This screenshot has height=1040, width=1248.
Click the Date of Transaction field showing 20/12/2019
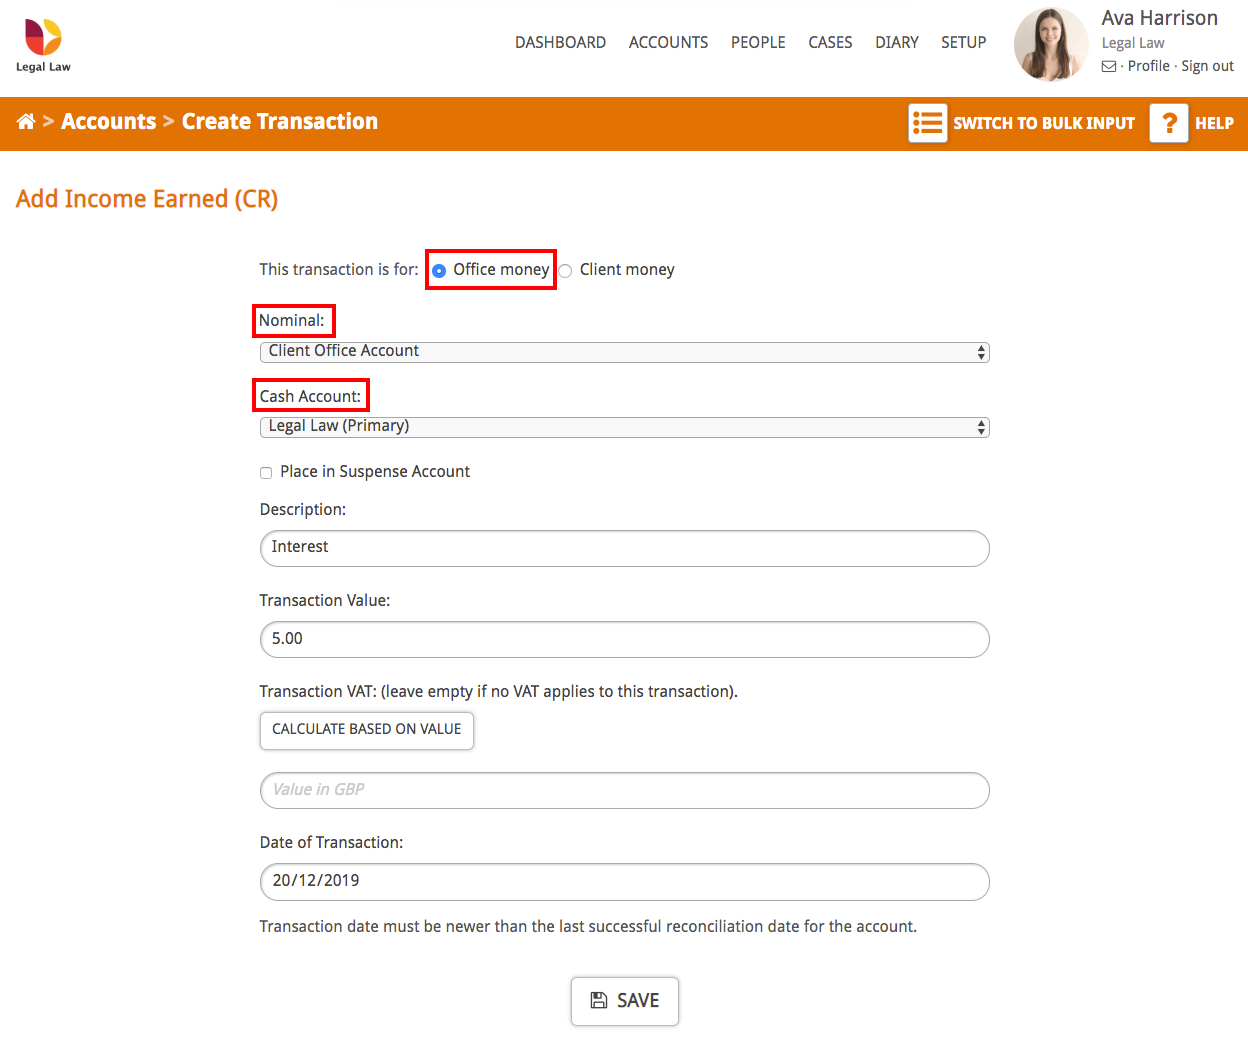(x=624, y=881)
